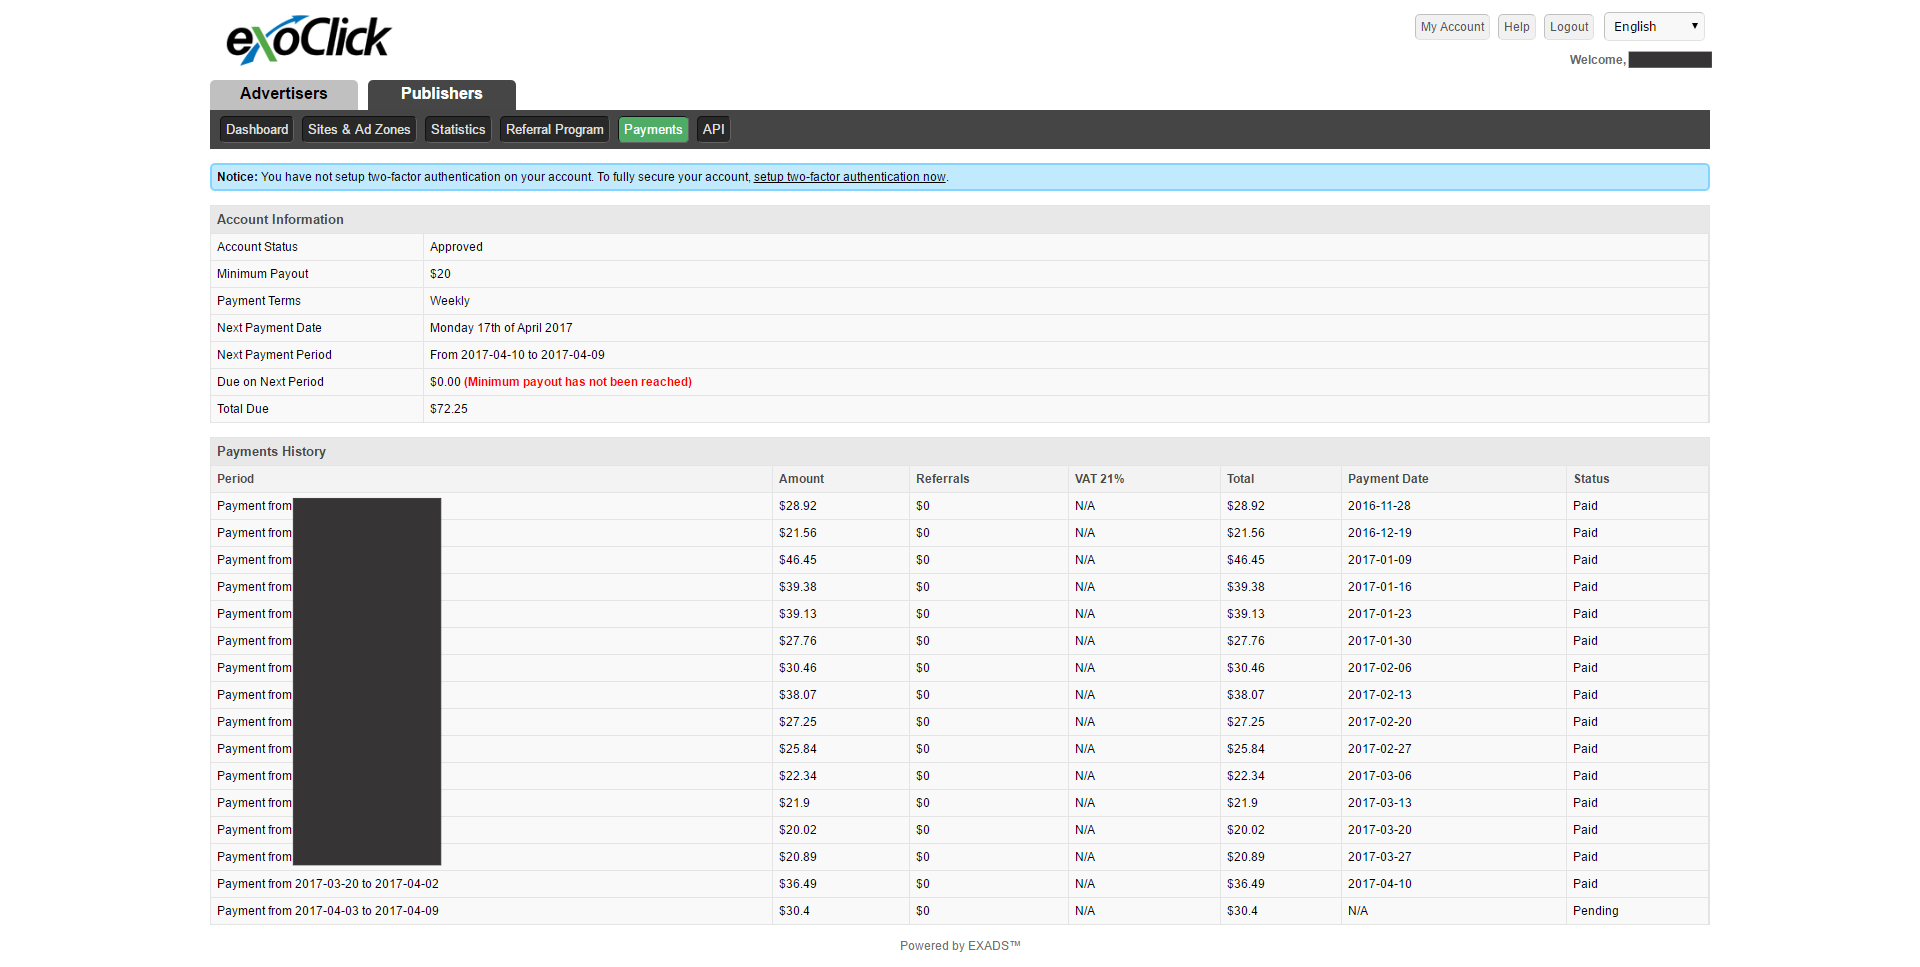
Task: Open the English language dropdown
Action: tap(1654, 27)
